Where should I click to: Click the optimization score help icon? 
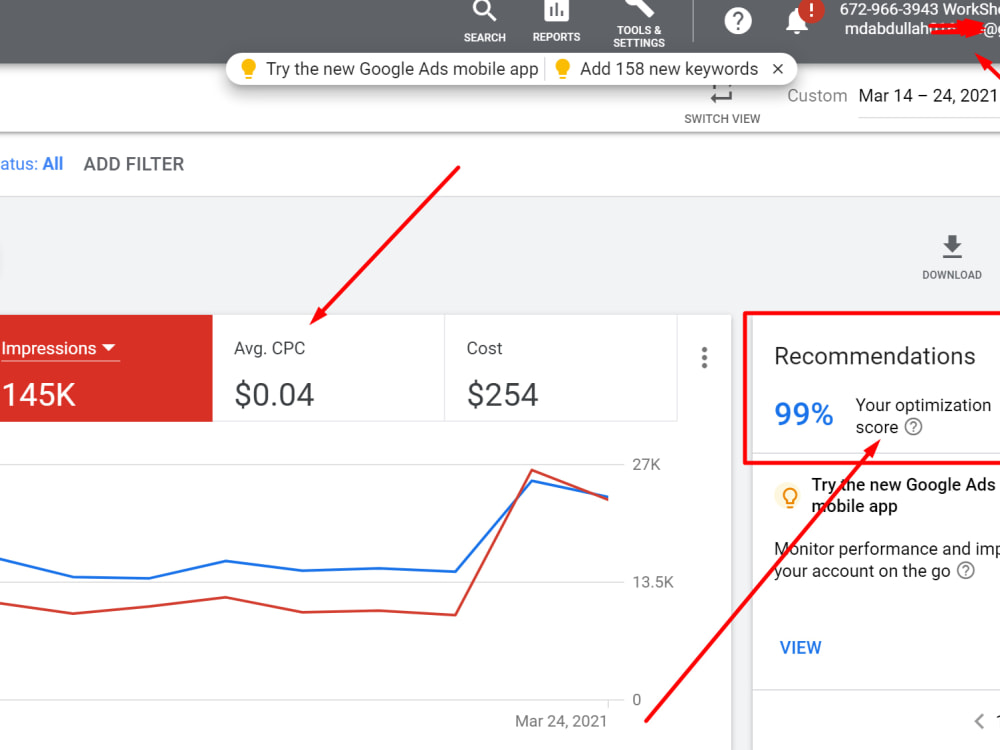point(913,427)
